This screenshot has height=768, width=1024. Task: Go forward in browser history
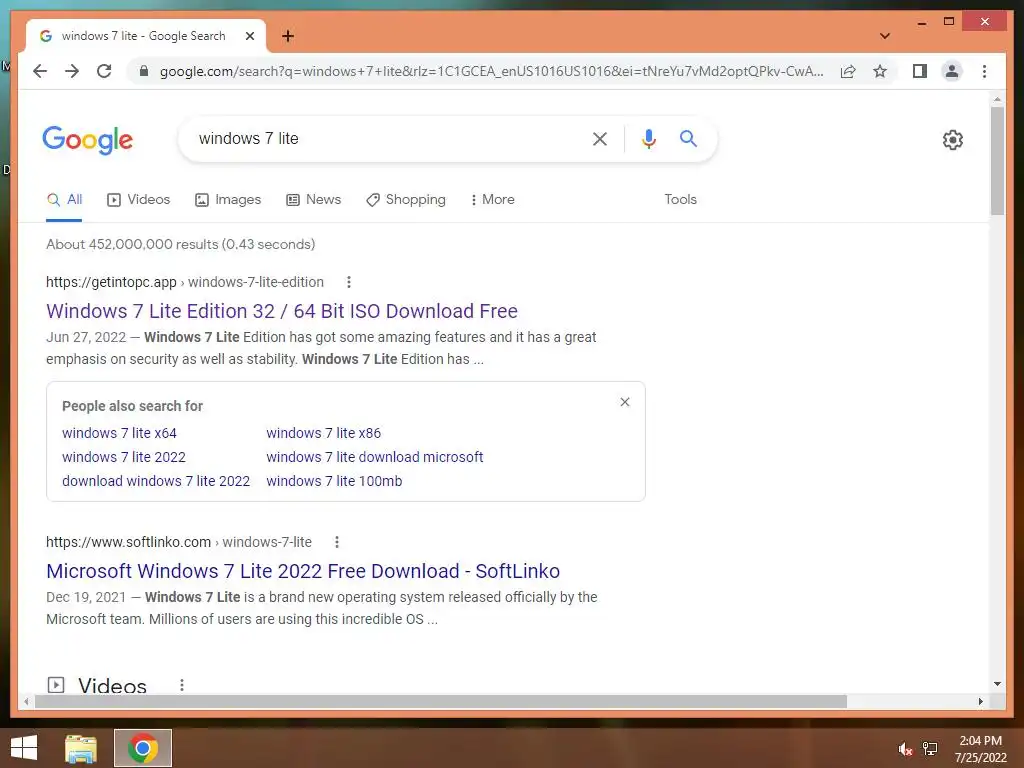[x=72, y=71]
